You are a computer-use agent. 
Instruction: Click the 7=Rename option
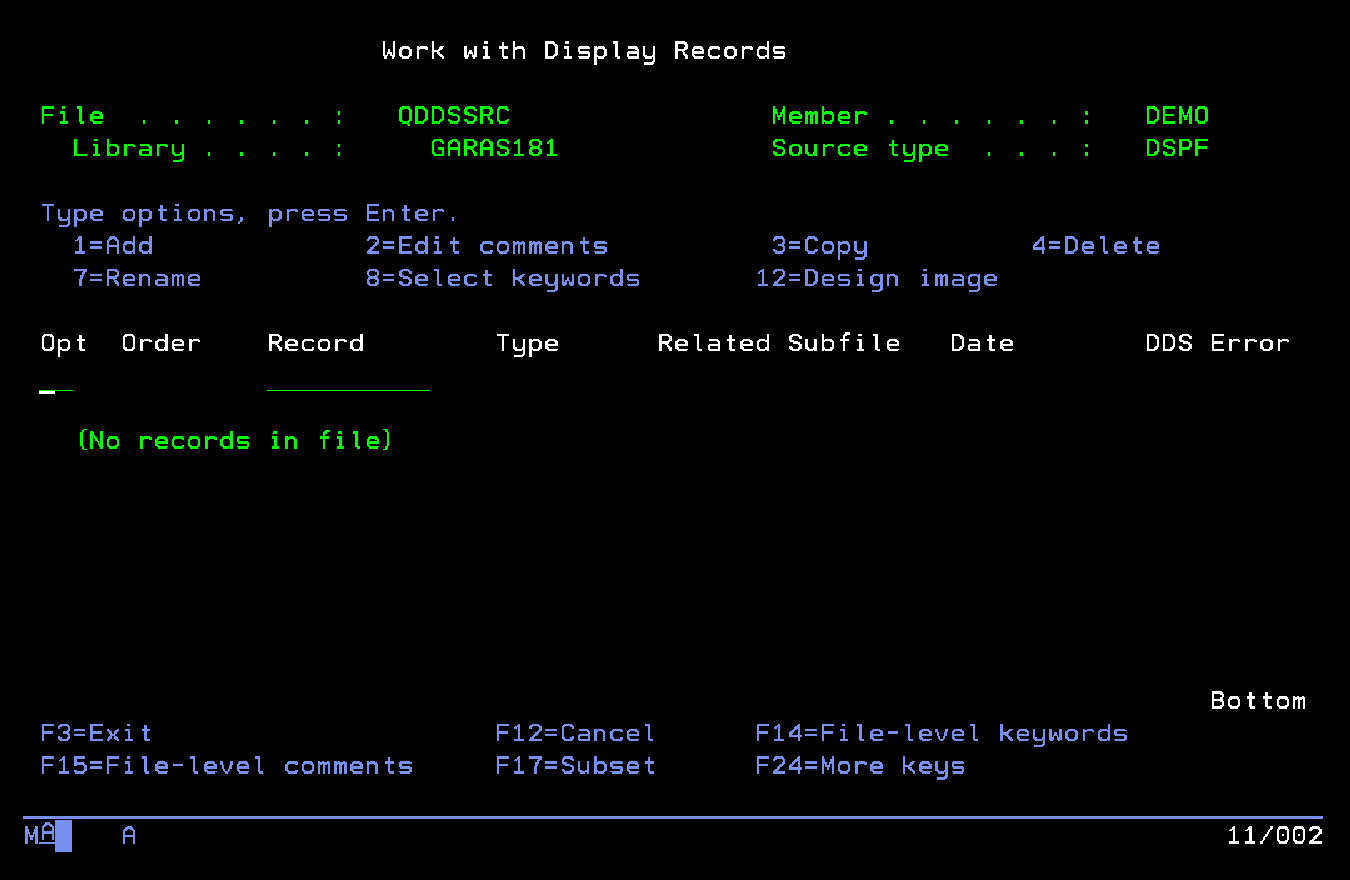[x=137, y=278]
